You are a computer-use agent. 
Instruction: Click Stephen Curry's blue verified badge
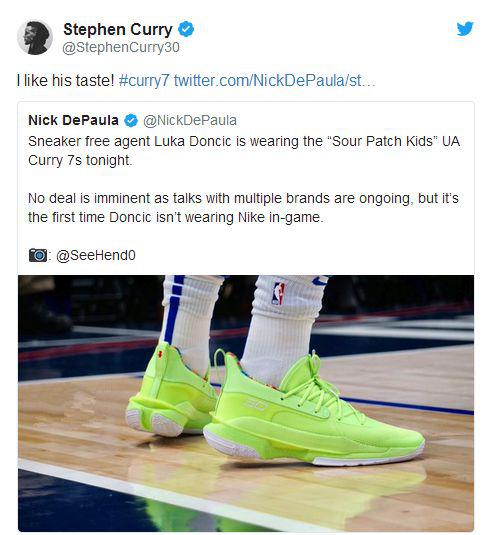(x=186, y=29)
